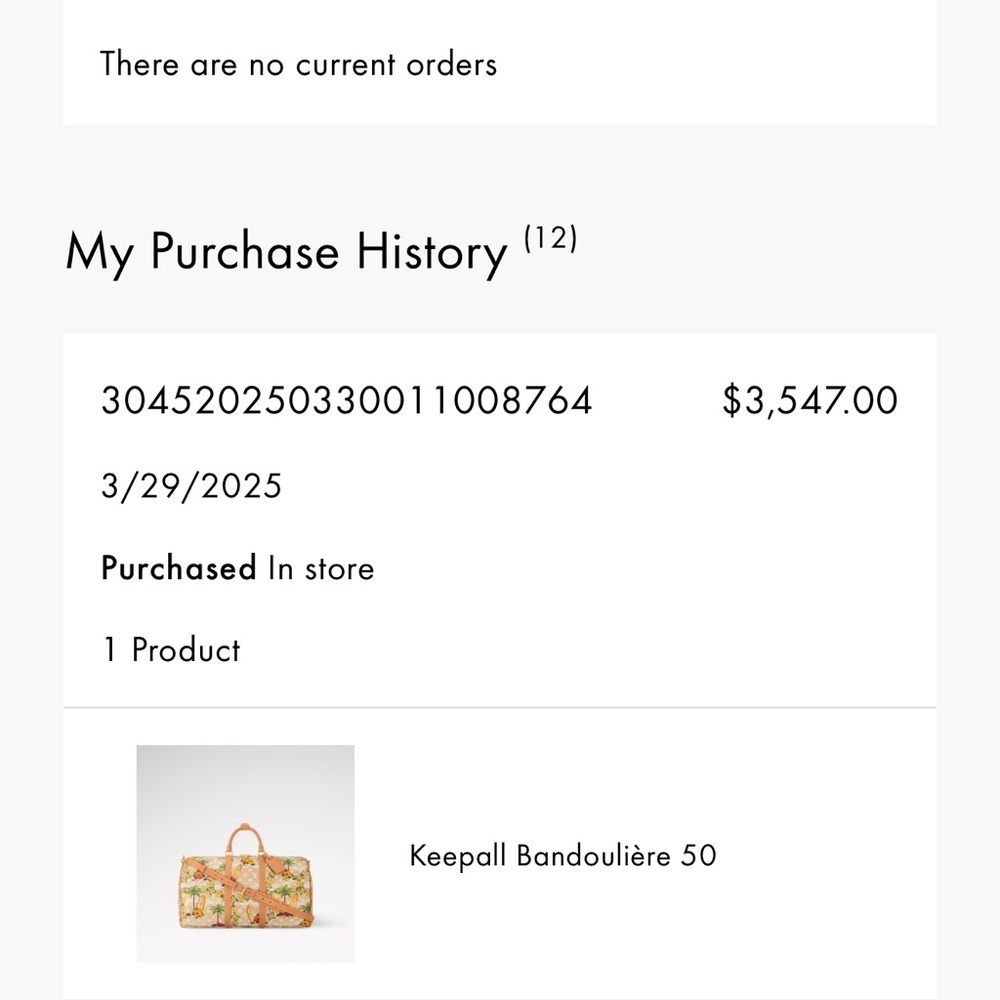Screen dimensions: 1000x1000
Task: Click the gray backdrop above the pictured bag
Action: (246, 781)
